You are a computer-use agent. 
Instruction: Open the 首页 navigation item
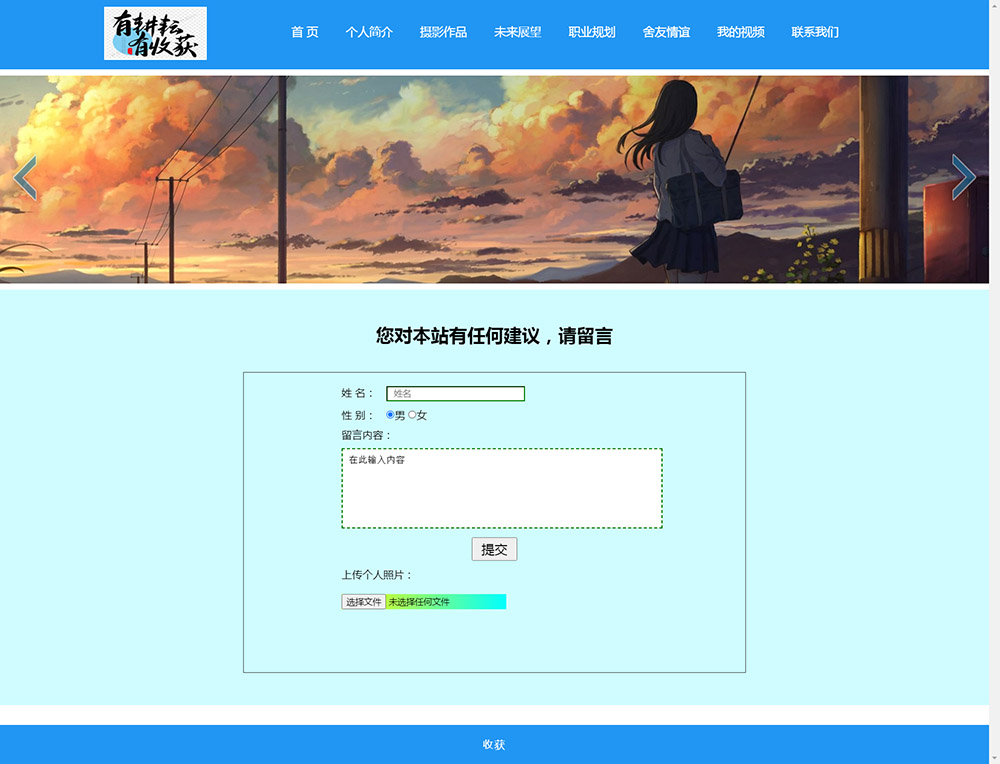point(305,32)
